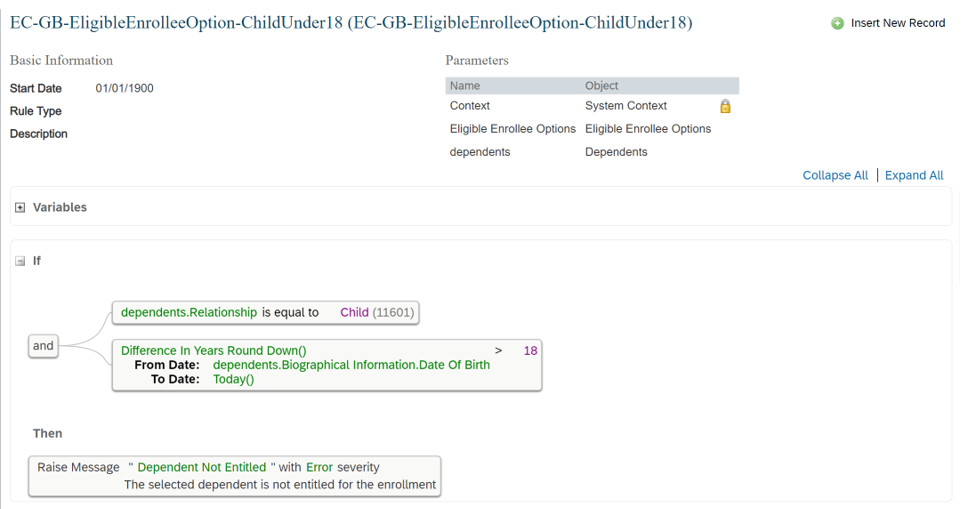Click the Start Date value 01/01/1900
Screen dimensions: 964x509
coord(124,89)
